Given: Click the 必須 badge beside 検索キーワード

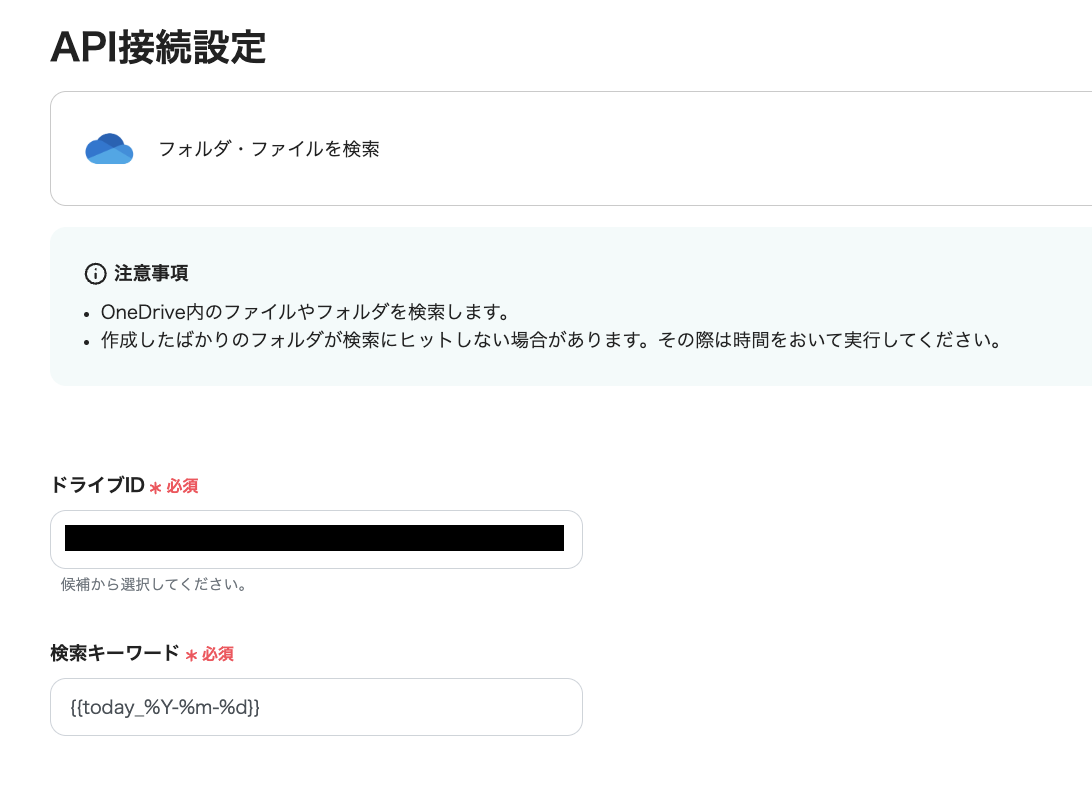Looking at the screenshot, I should coord(218,655).
